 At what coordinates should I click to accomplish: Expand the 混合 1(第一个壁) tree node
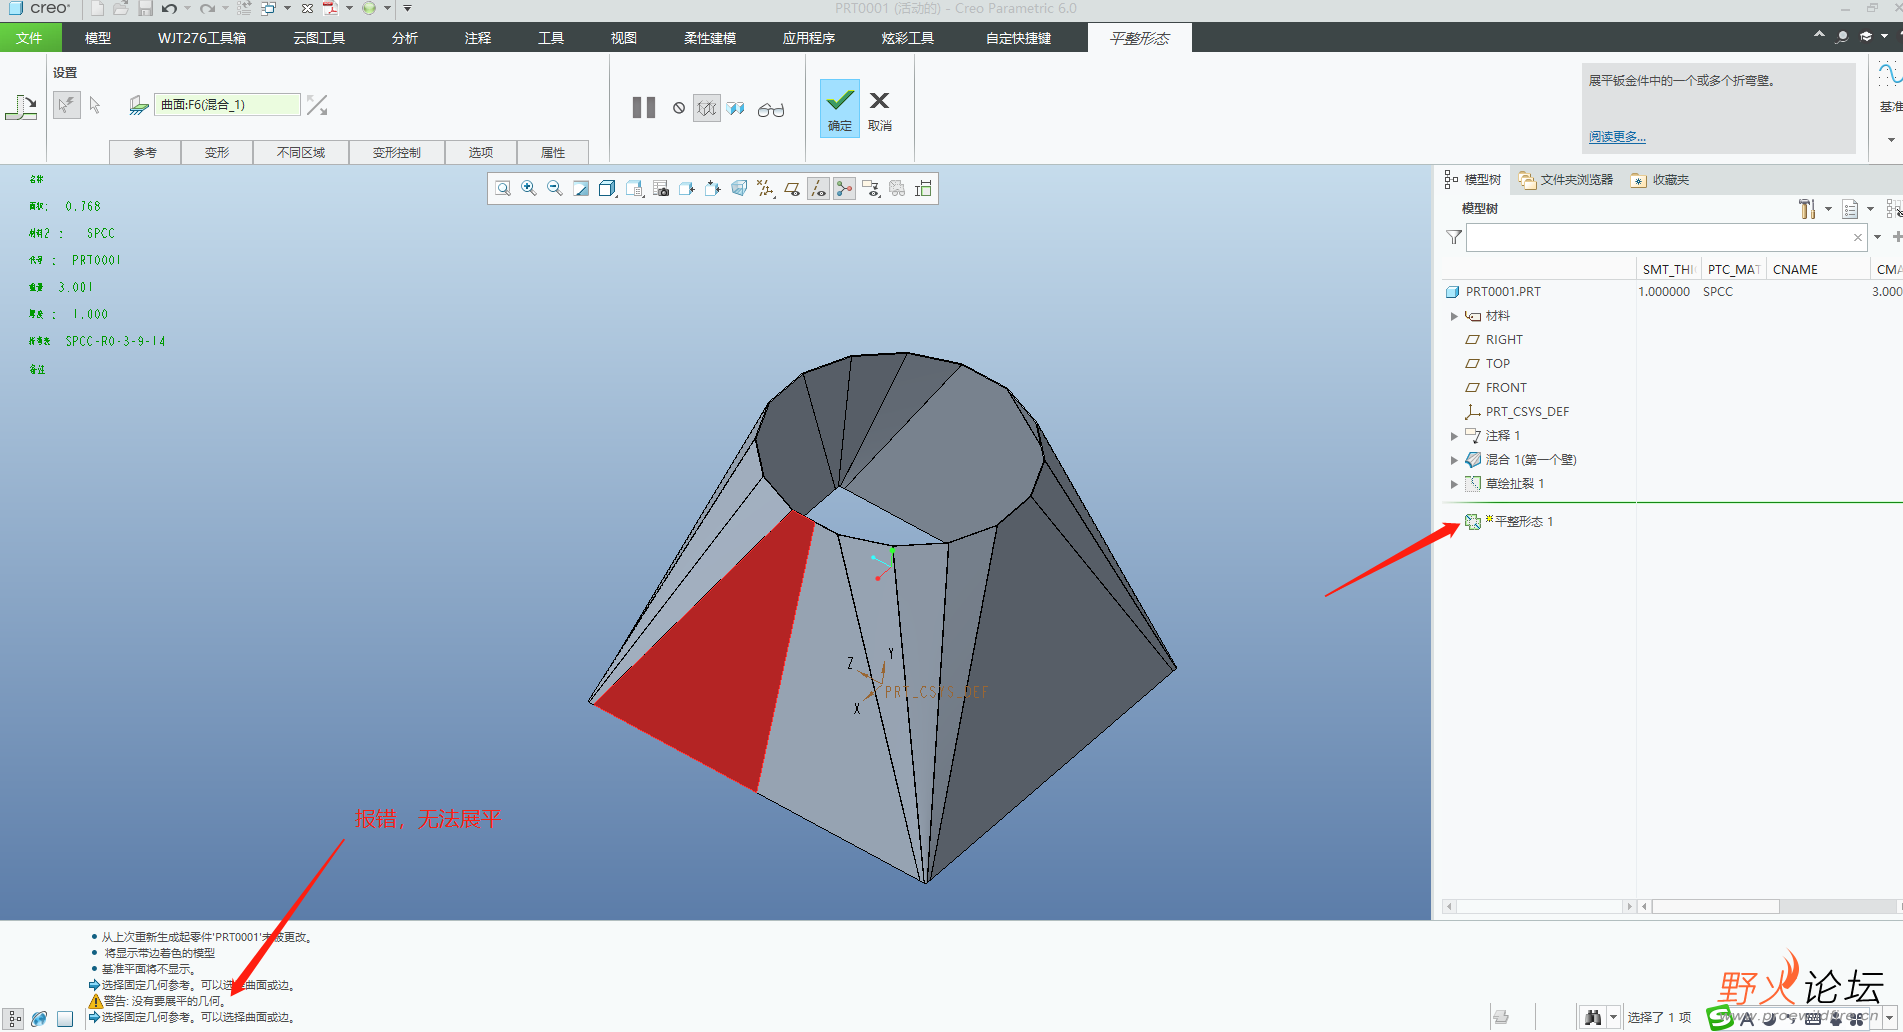[1454, 460]
